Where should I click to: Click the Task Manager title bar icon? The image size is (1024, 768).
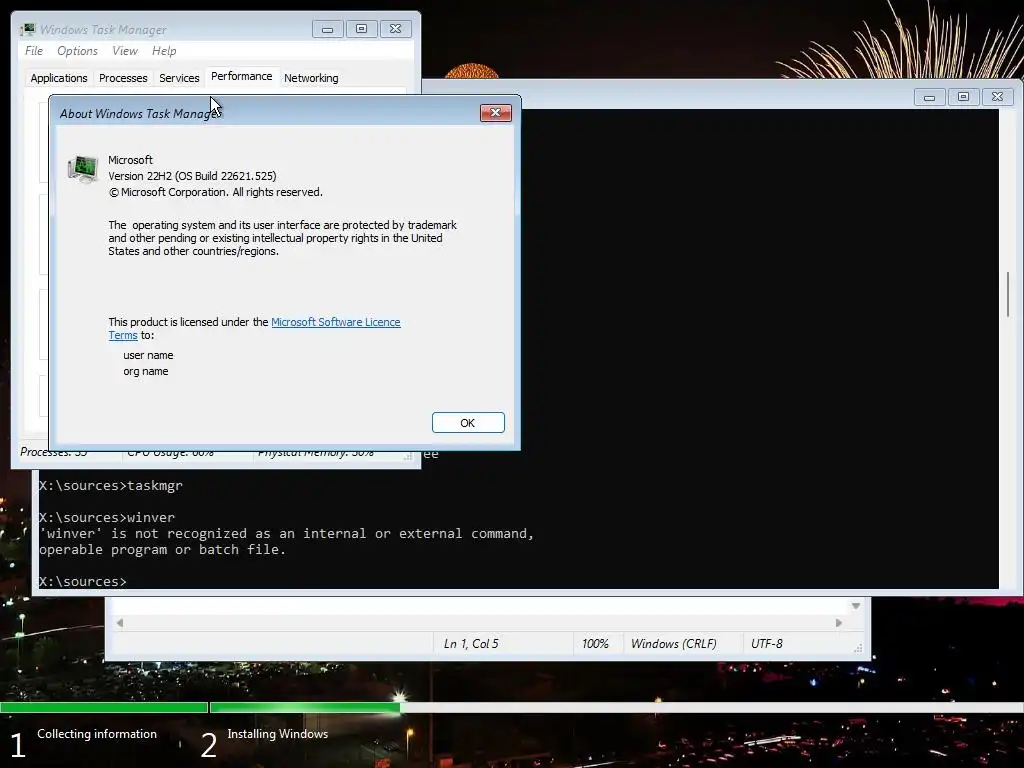pos(27,29)
